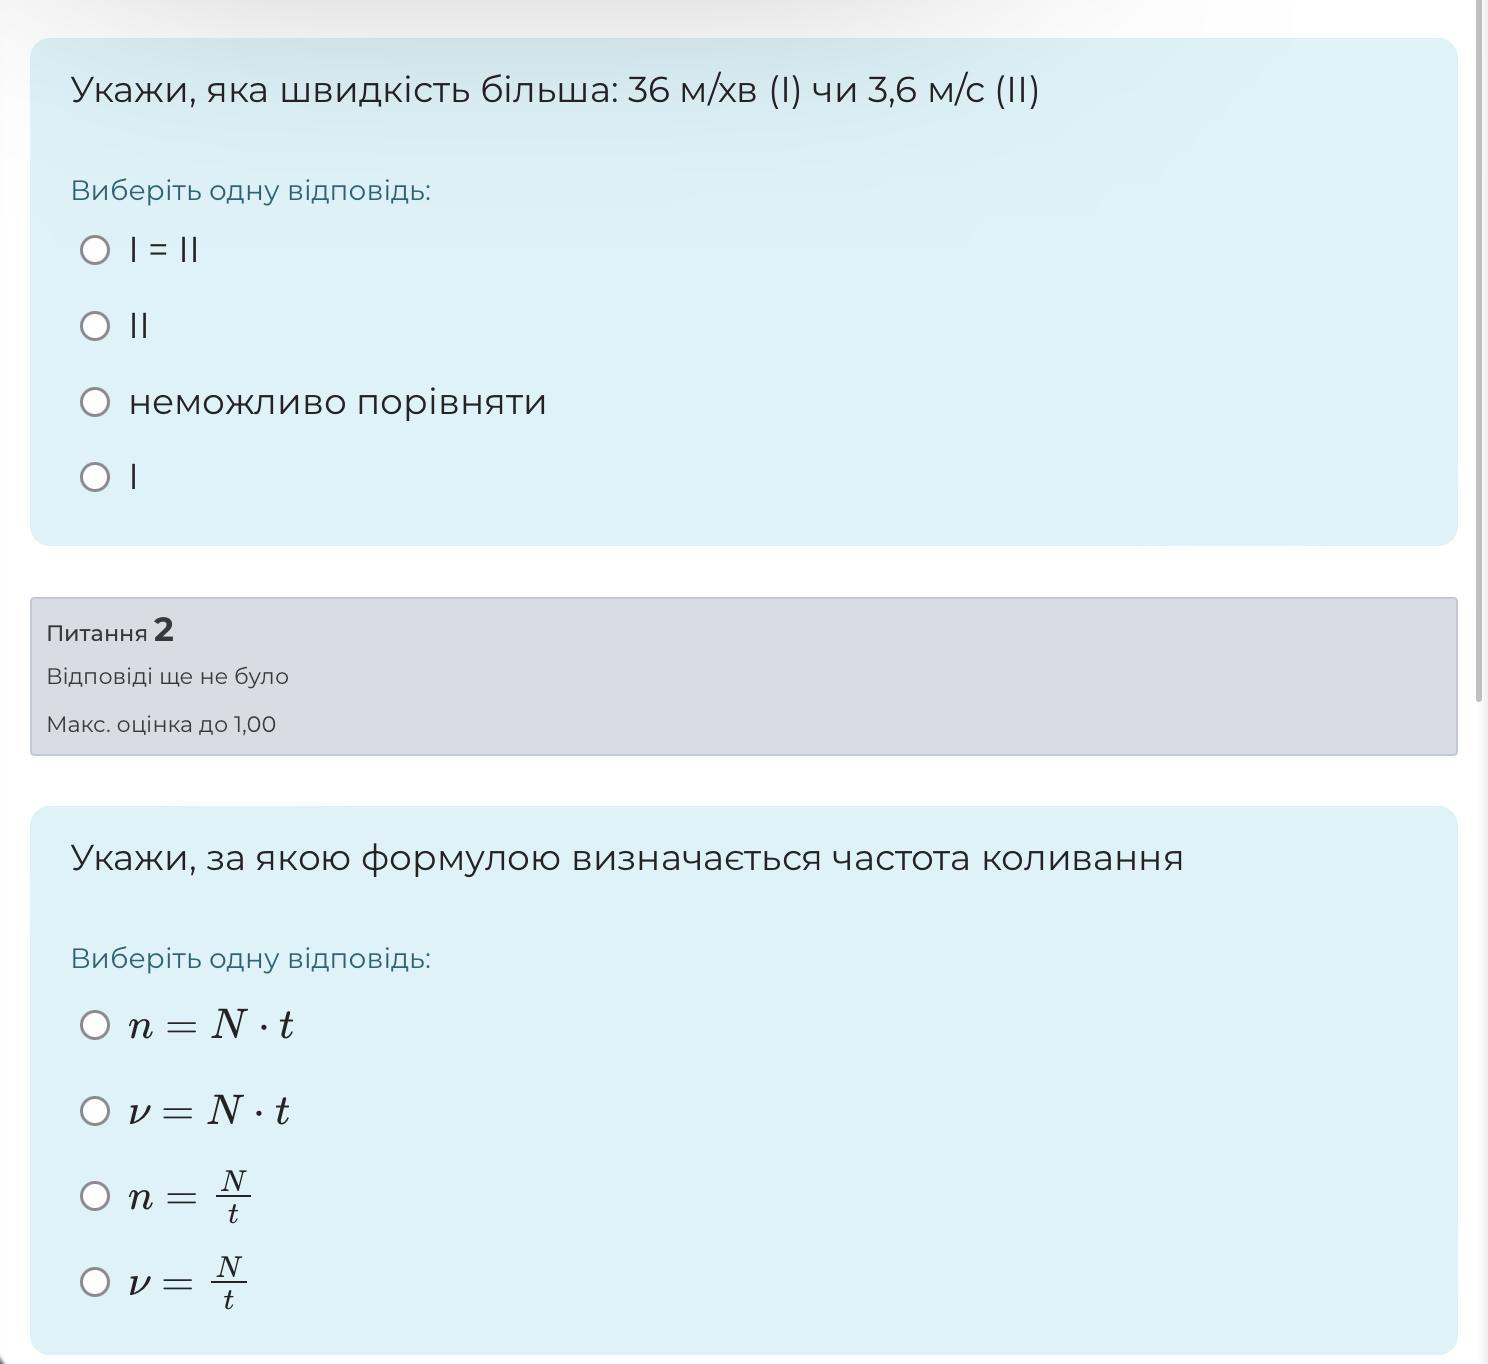Pick the answer 'I' radio button
This screenshot has width=1488, height=1364.
tap(95, 477)
